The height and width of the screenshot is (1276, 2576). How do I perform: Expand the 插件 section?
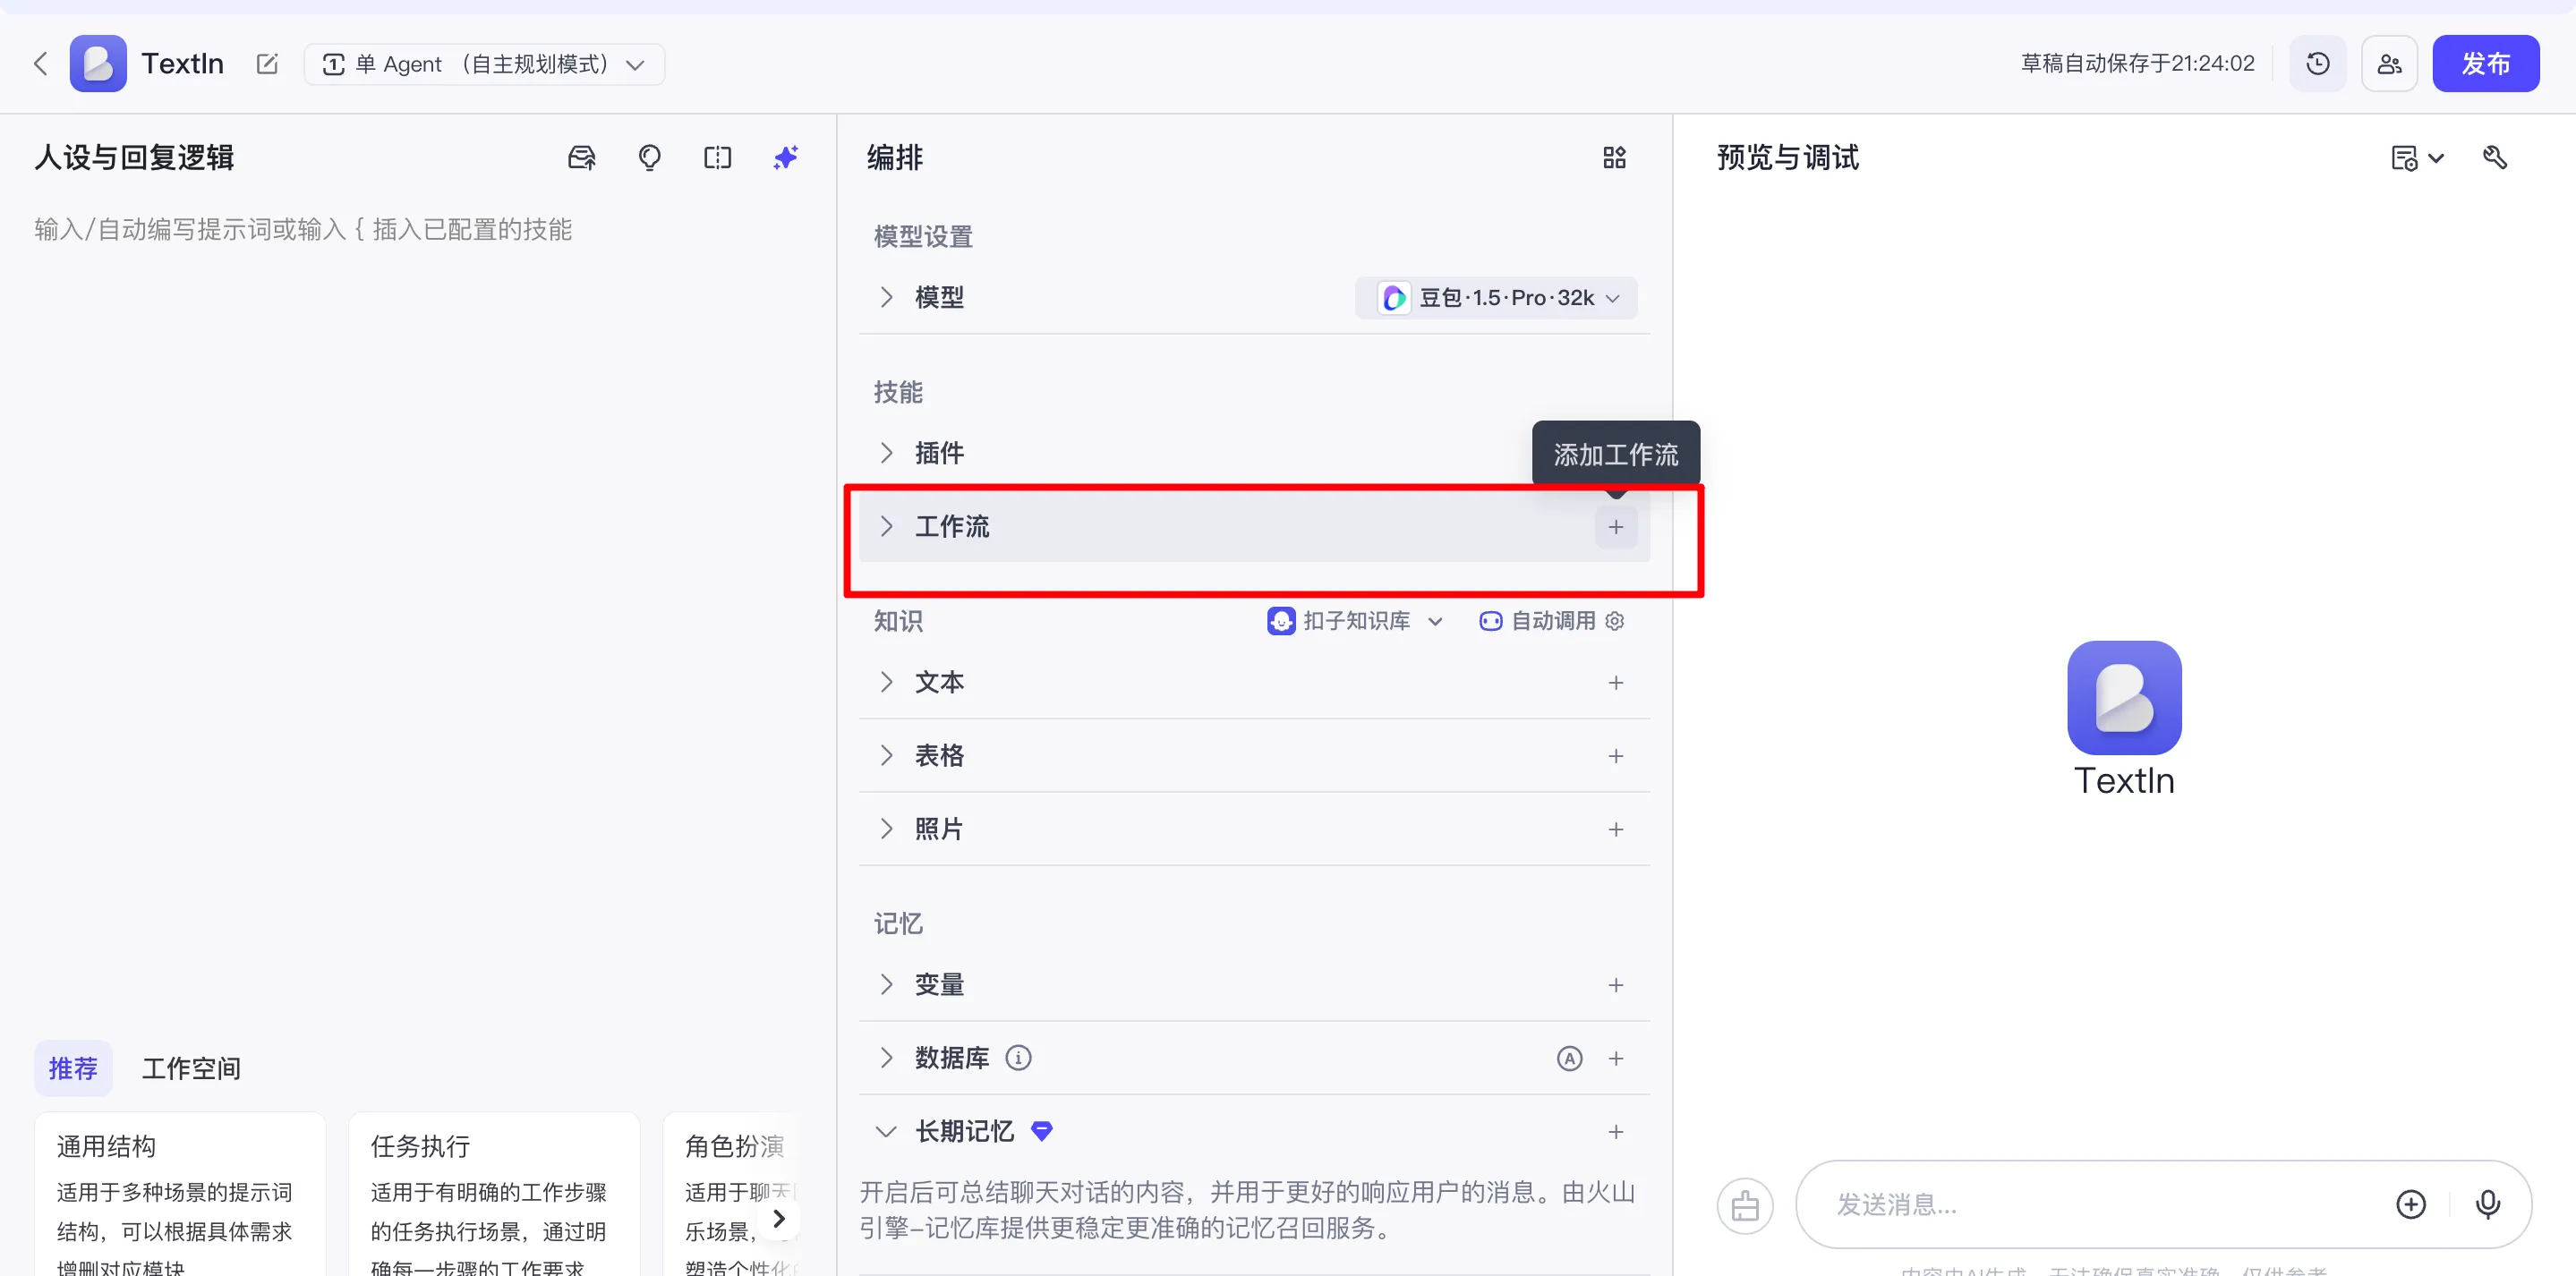pyautogui.click(x=886, y=453)
